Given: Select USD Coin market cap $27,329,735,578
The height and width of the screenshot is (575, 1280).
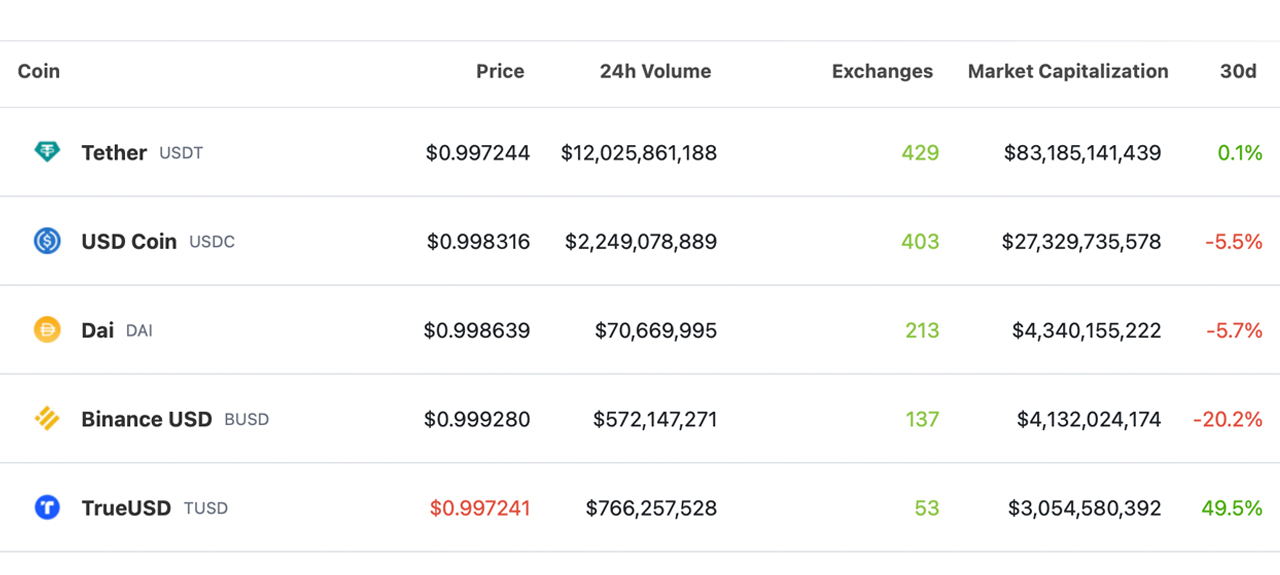Looking at the screenshot, I should pyautogui.click(x=1082, y=242).
